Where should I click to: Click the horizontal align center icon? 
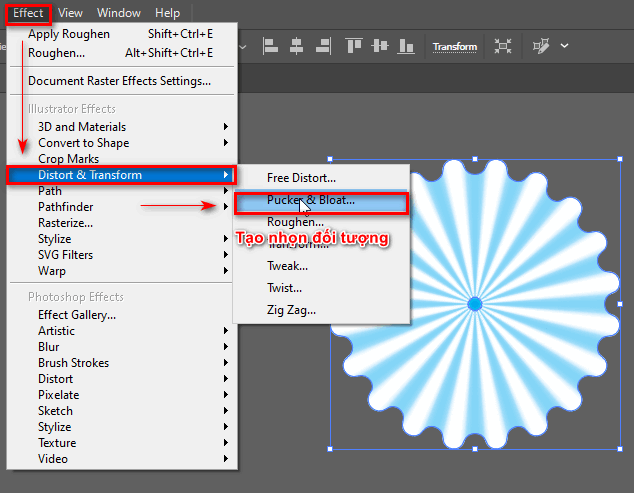(x=294, y=46)
